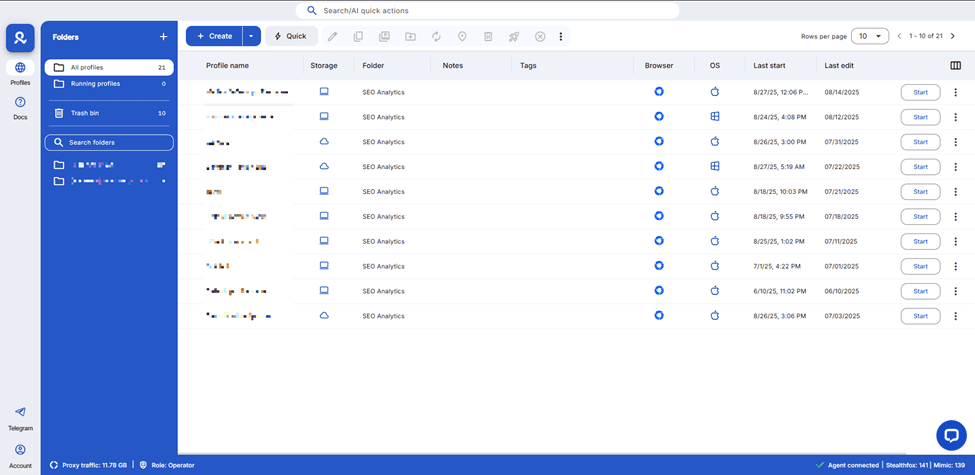This screenshot has height=475, width=975.
Task: Open the live chat bubble
Action: coord(951,435)
